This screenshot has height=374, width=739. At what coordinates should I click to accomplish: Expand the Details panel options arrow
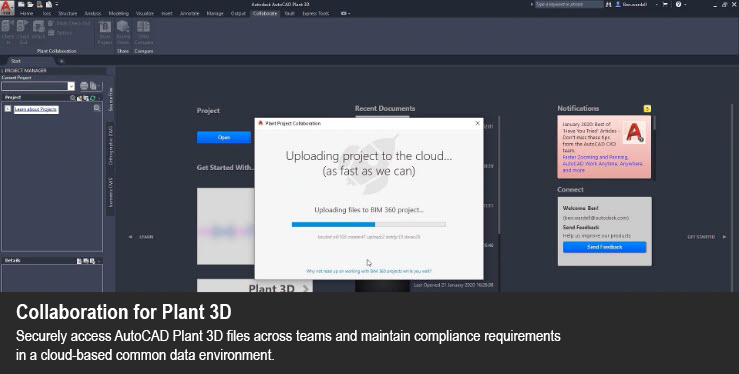99,261
